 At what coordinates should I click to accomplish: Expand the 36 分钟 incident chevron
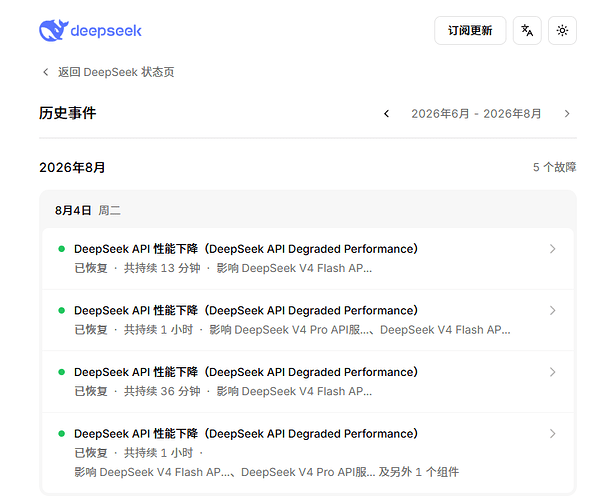[552, 372]
